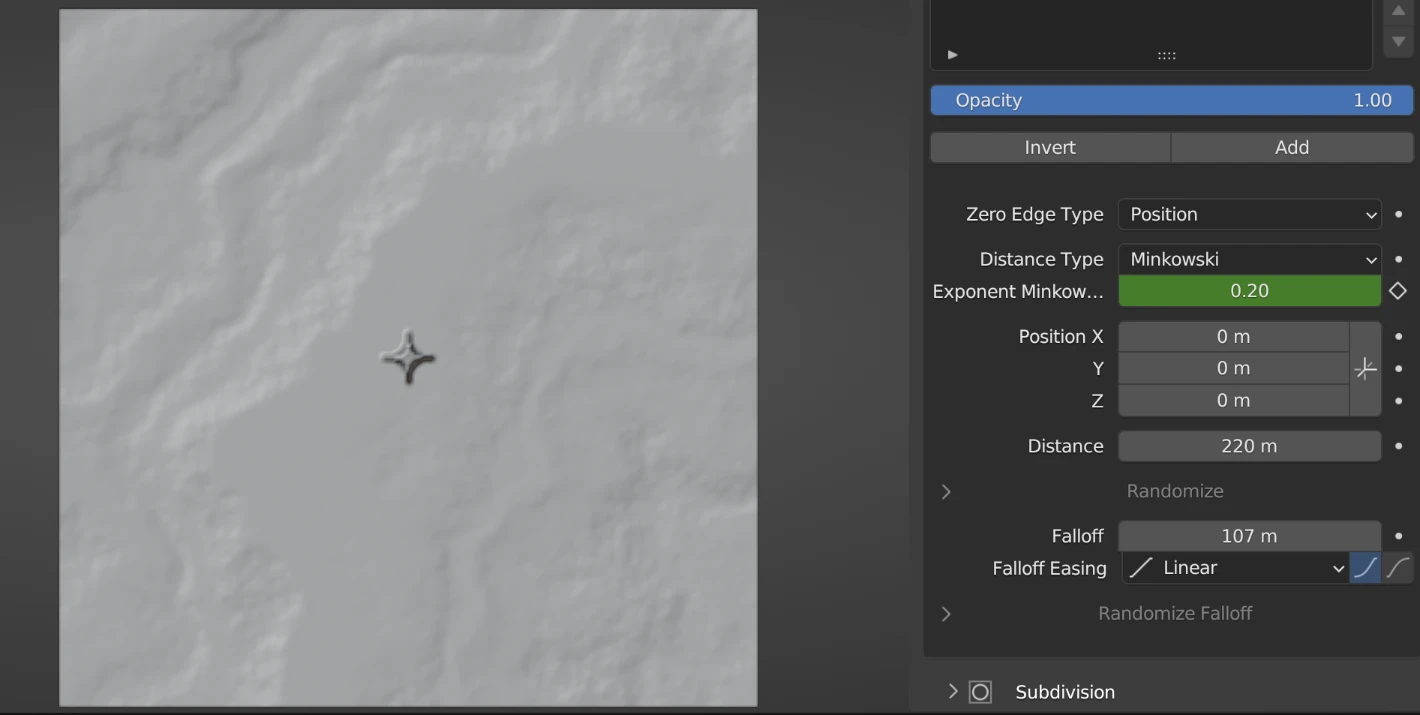This screenshot has height=715, width=1420.
Task: Click the move-up arrow in the list
Action: 1399,11
